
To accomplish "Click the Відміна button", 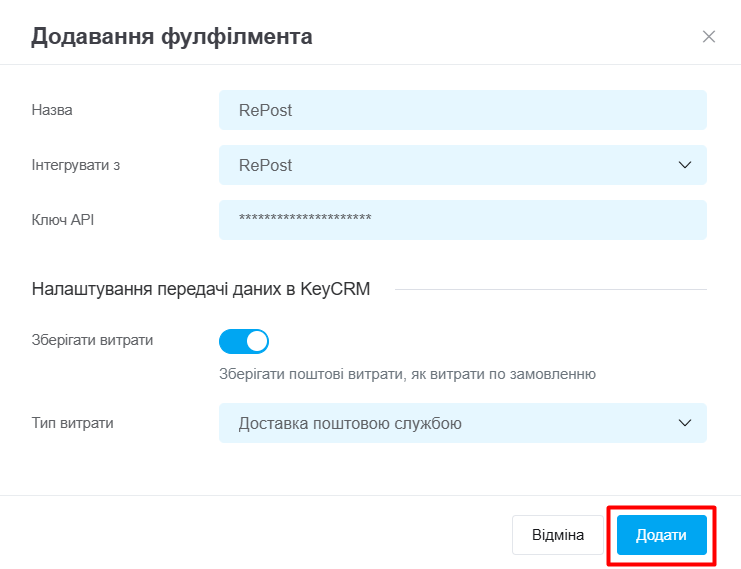I will (558, 535).
